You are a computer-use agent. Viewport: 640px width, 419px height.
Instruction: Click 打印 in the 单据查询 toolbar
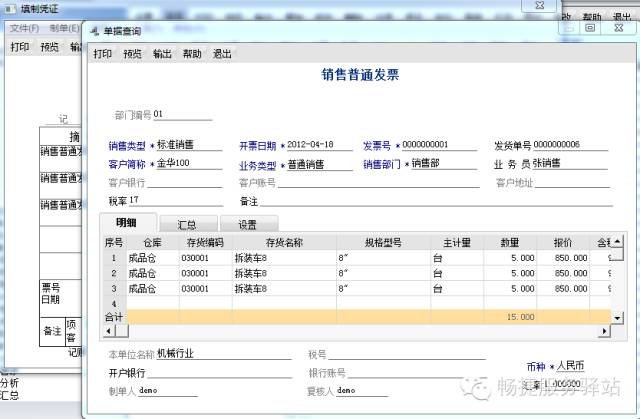pyautogui.click(x=102, y=53)
